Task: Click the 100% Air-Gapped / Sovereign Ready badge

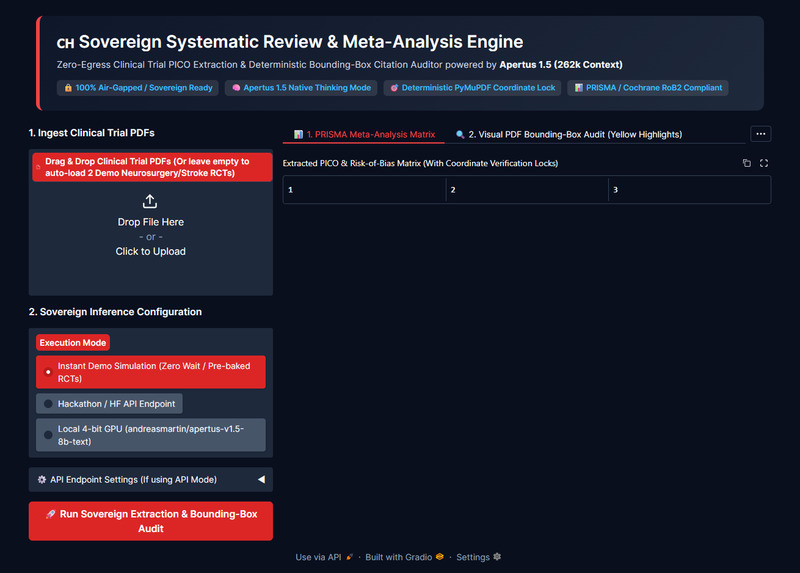Action: pos(138,88)
